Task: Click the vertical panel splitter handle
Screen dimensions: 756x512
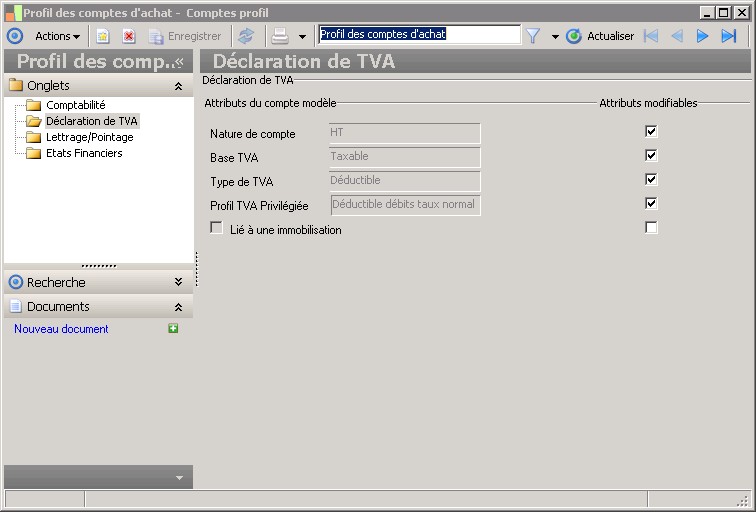Action: [197, 269]
